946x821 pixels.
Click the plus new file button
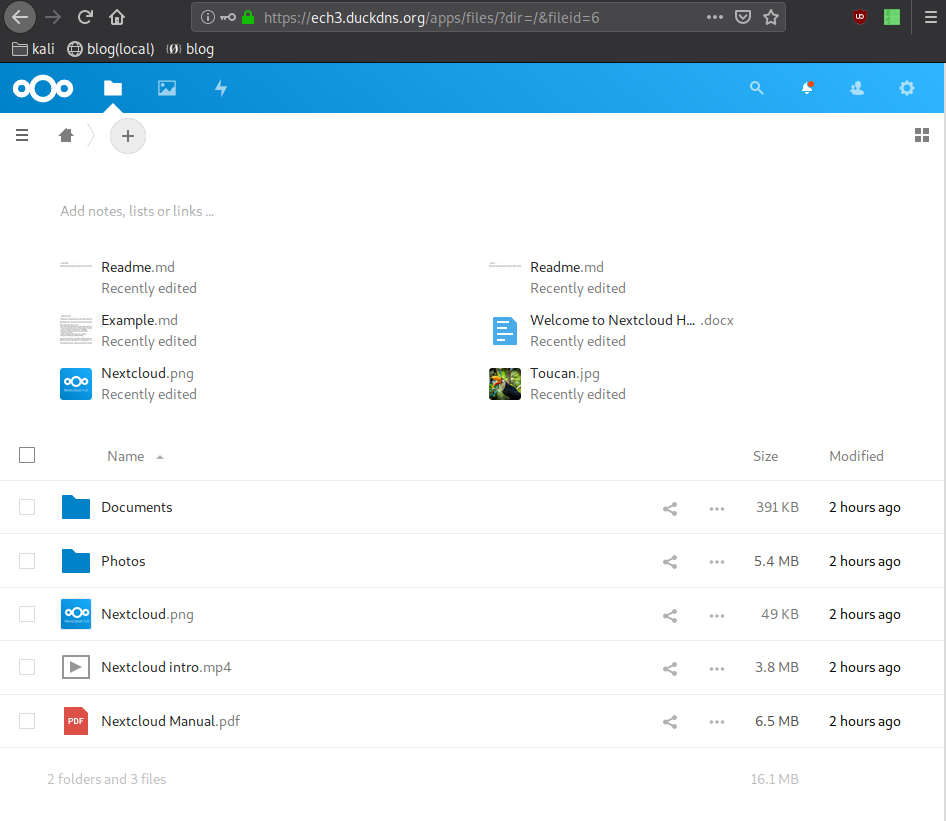128,136
